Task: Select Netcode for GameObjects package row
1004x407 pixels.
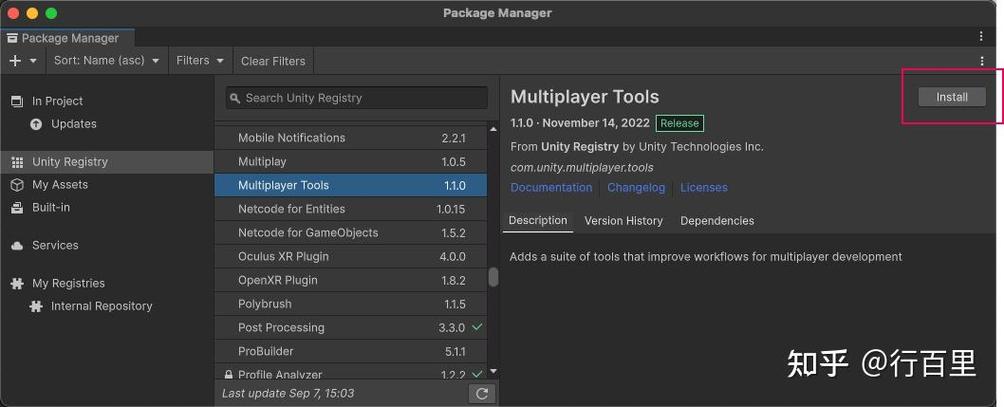Action: (351, 233)
